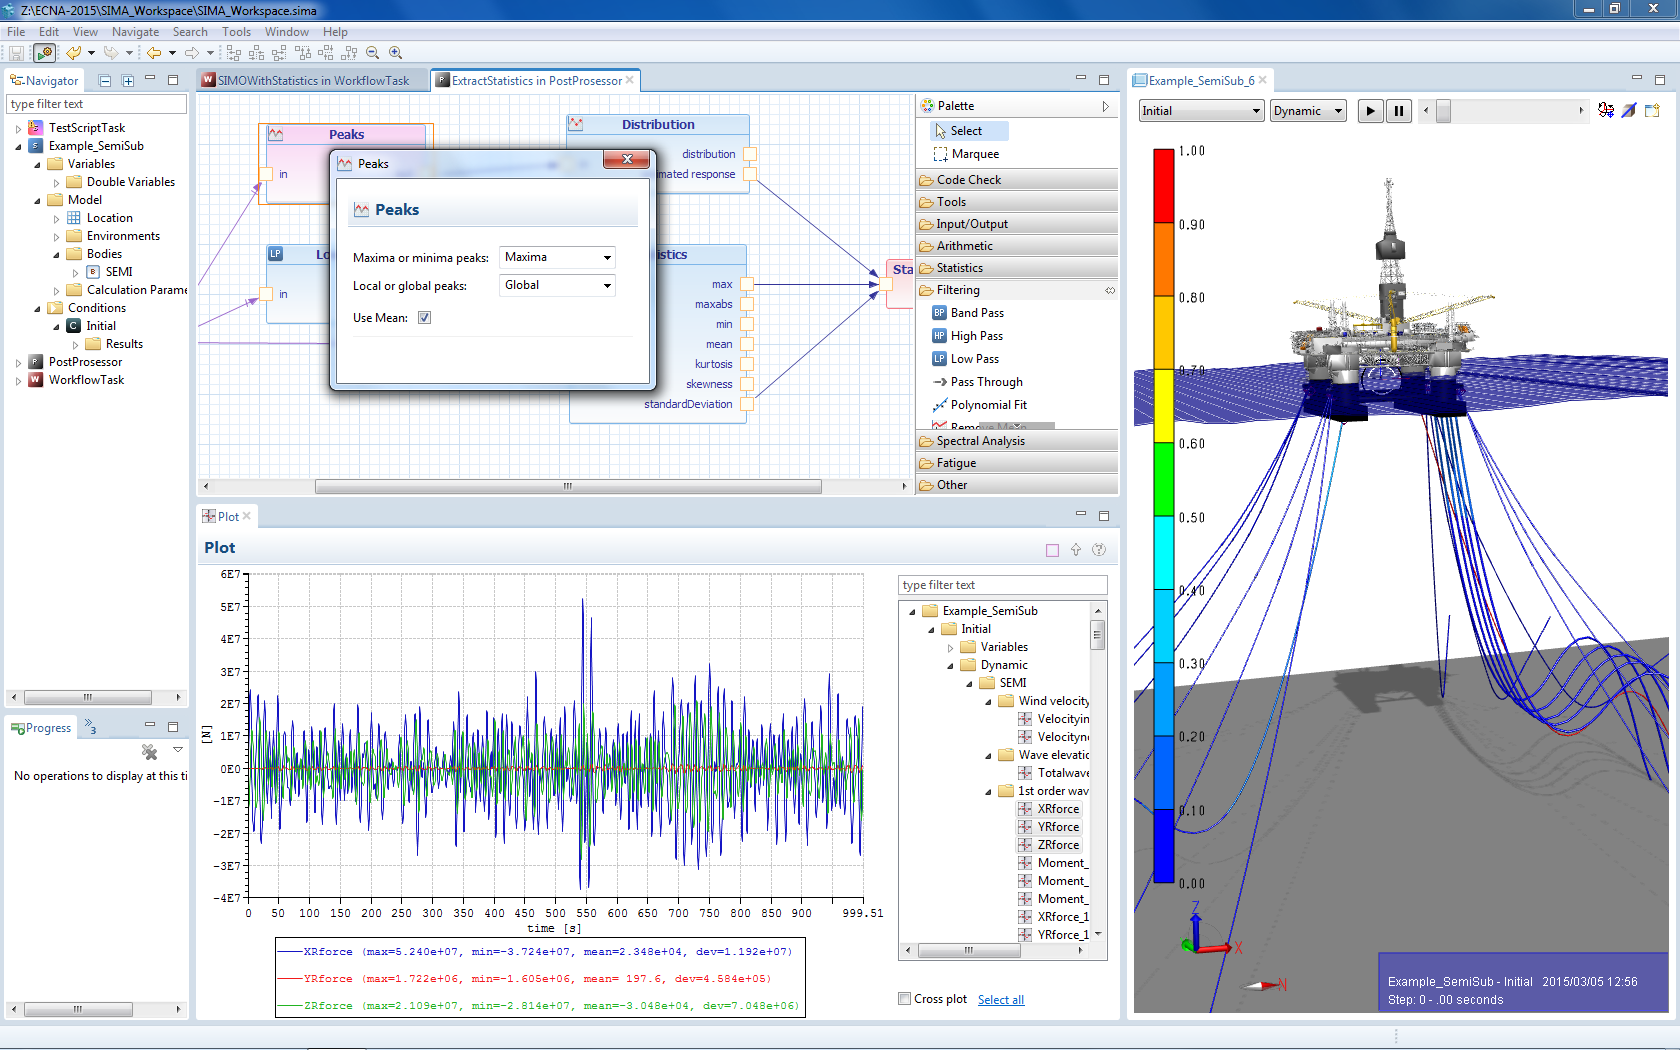Open the Navigate menu
Image resolution: width=1680 pixels, height=1050 pixels.
(135, 32)
